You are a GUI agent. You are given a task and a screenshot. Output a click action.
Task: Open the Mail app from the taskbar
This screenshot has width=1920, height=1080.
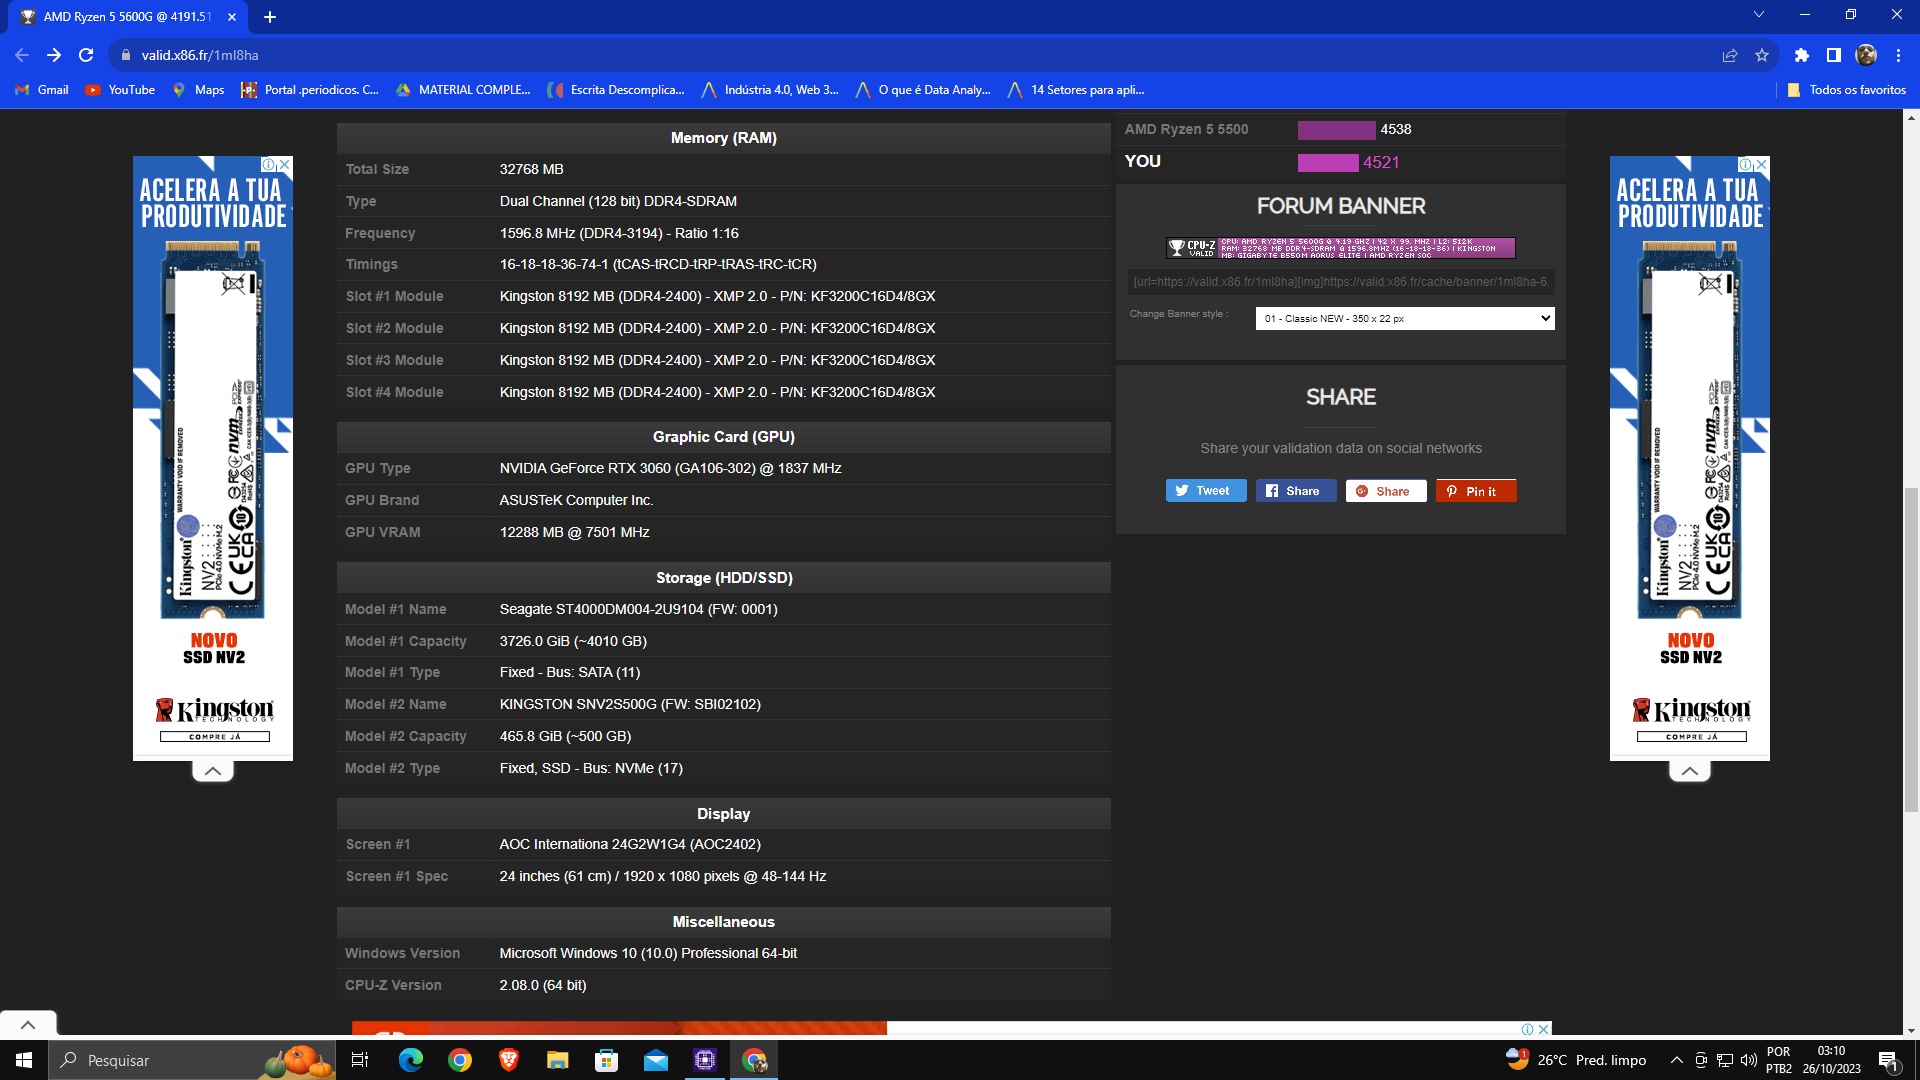[656, 1060]
